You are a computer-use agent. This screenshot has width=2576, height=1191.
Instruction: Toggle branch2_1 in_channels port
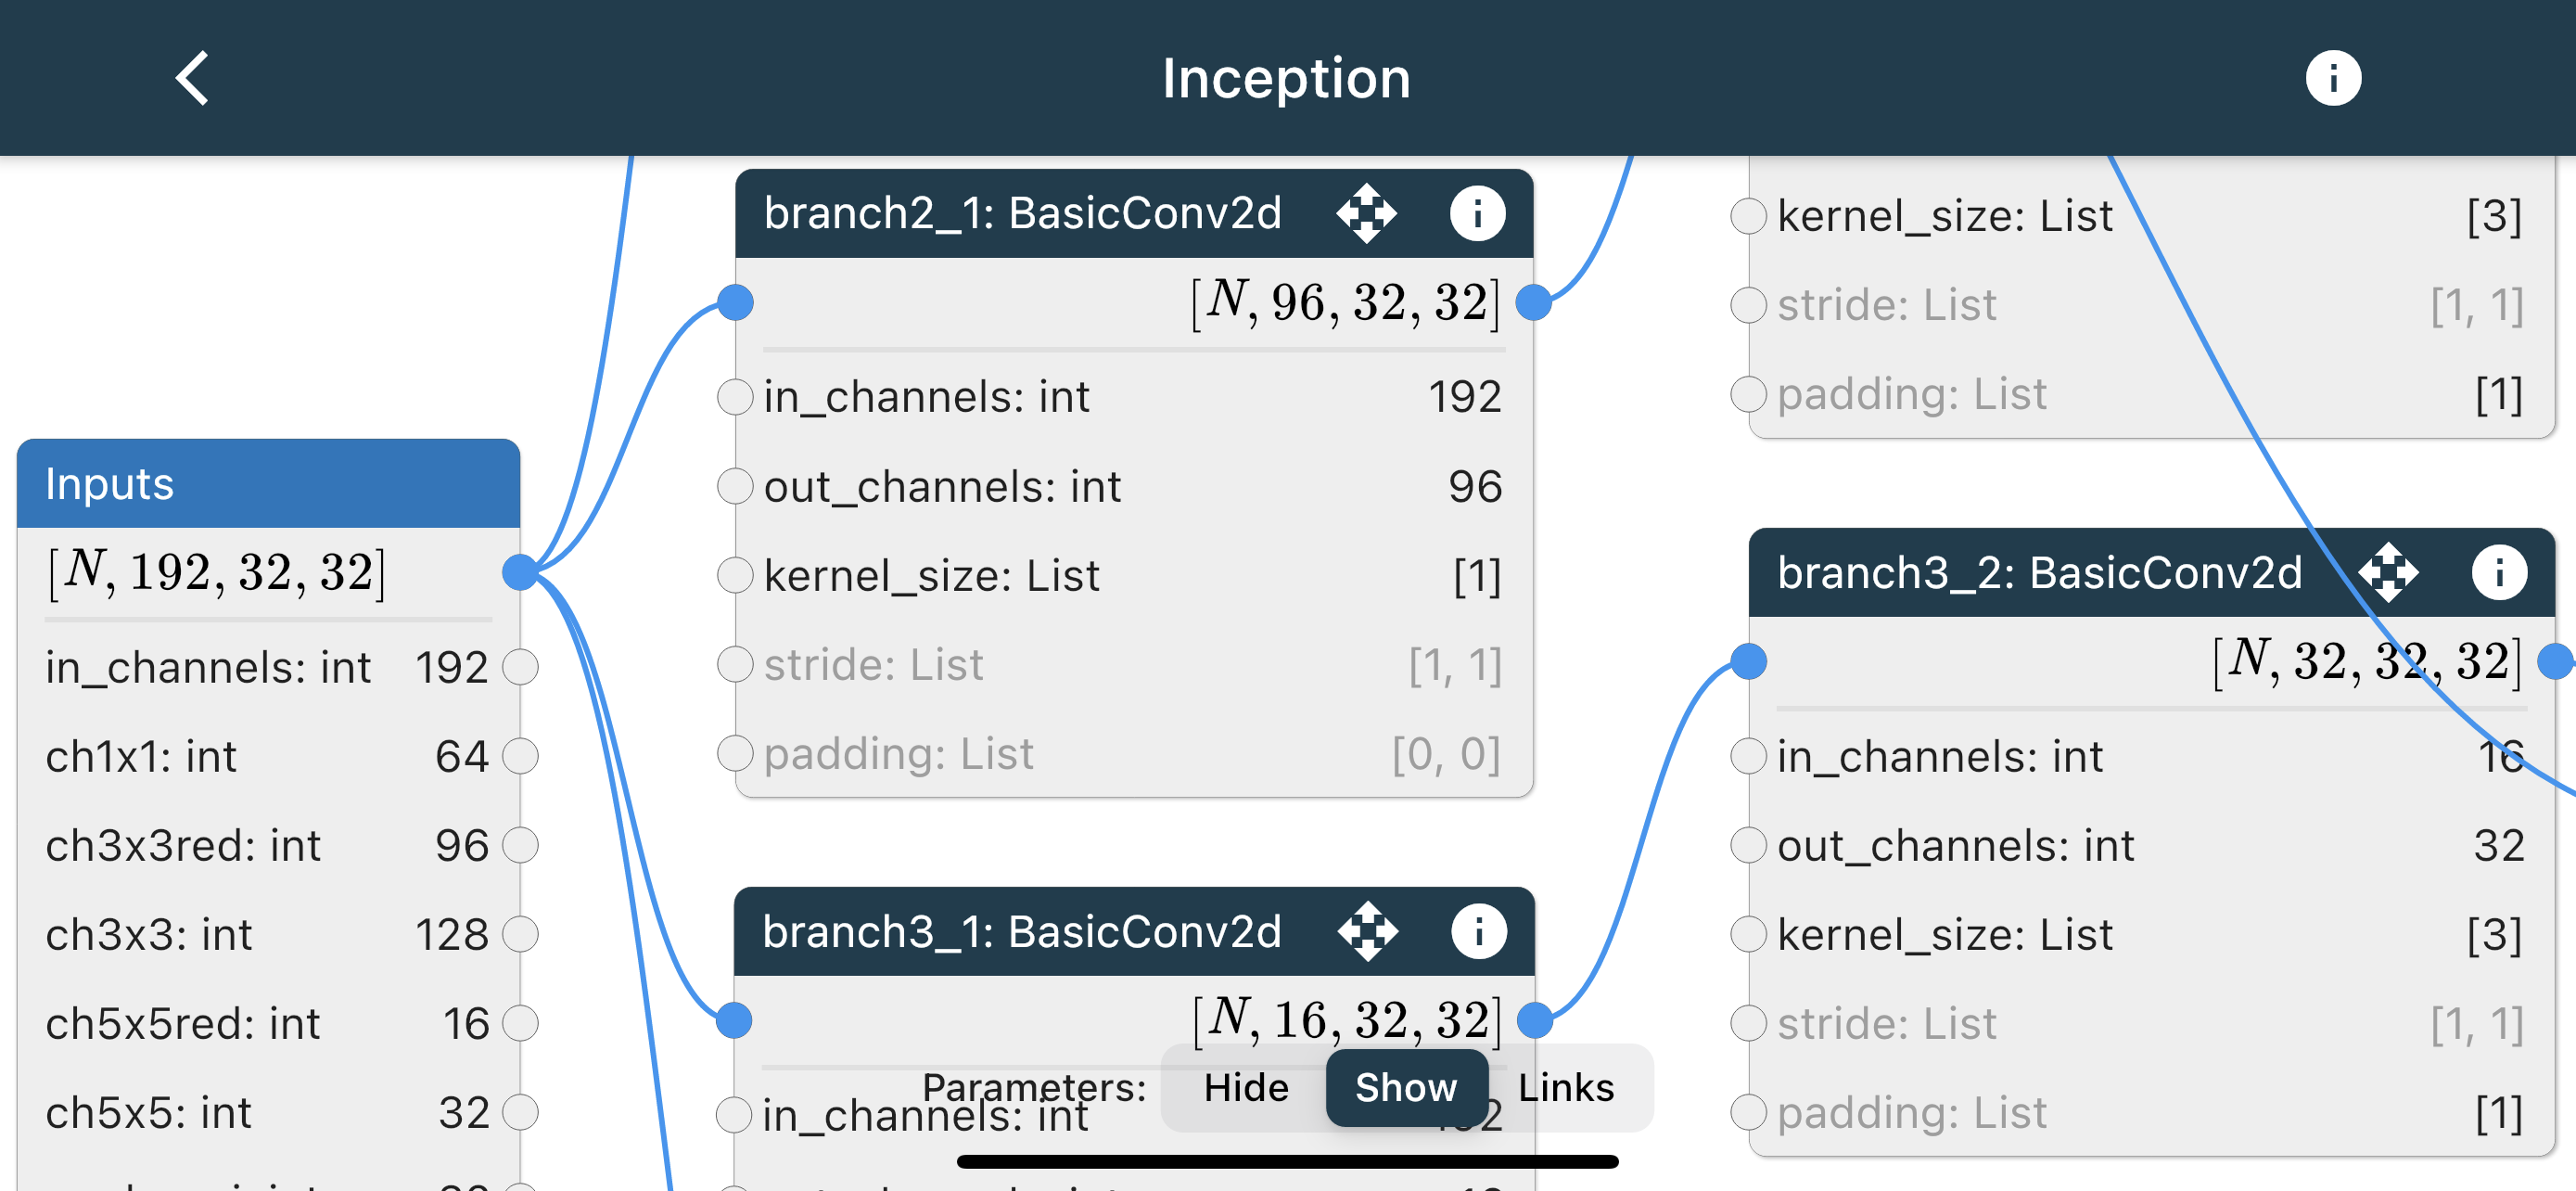pyautogui.click(x=735, y=396)
